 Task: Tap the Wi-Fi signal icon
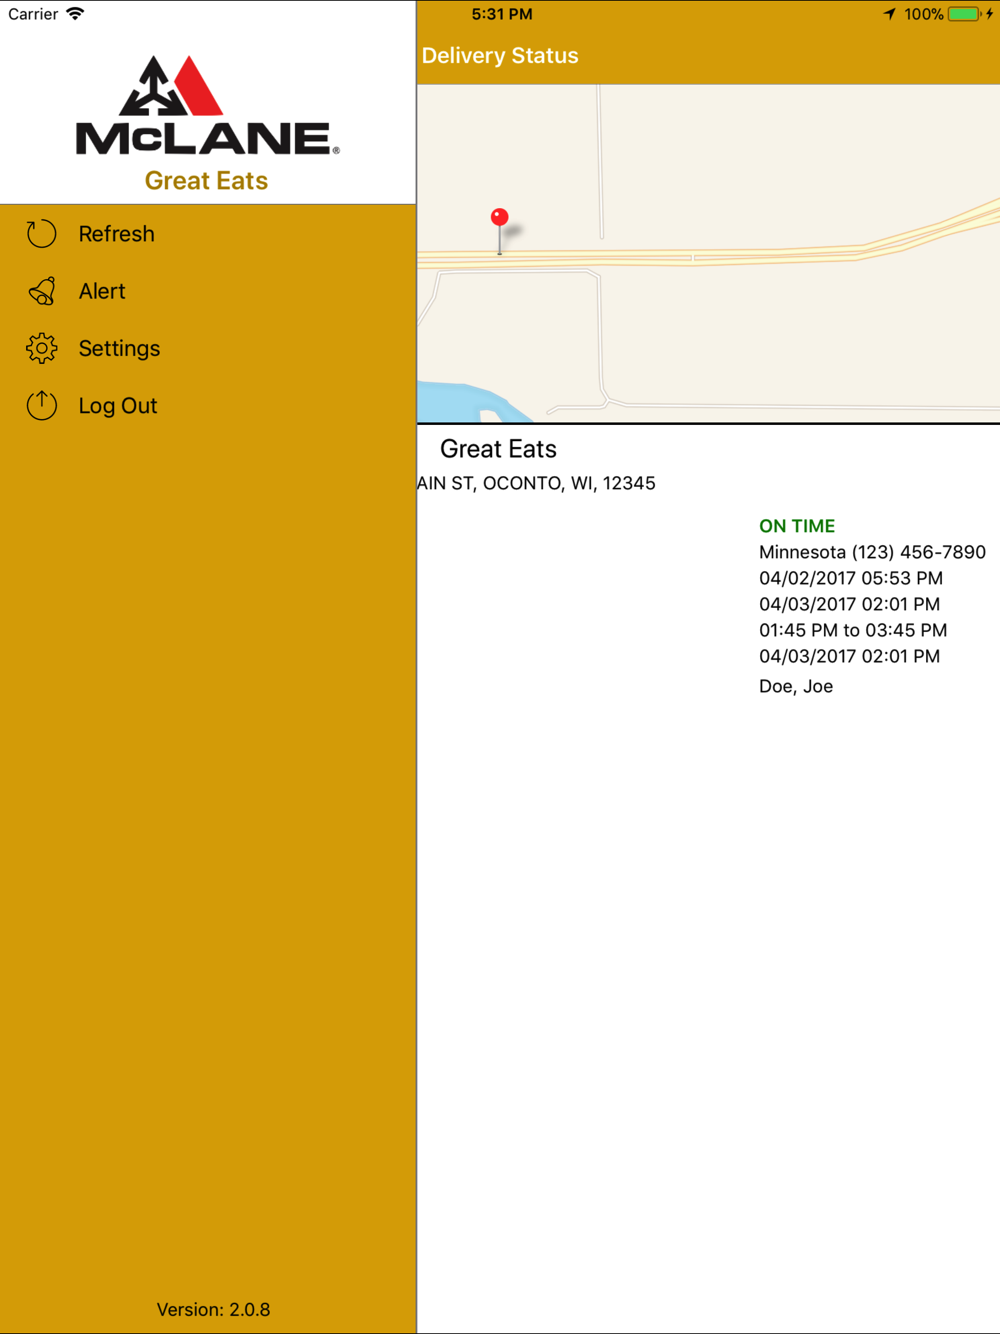[x=75, y=14]
